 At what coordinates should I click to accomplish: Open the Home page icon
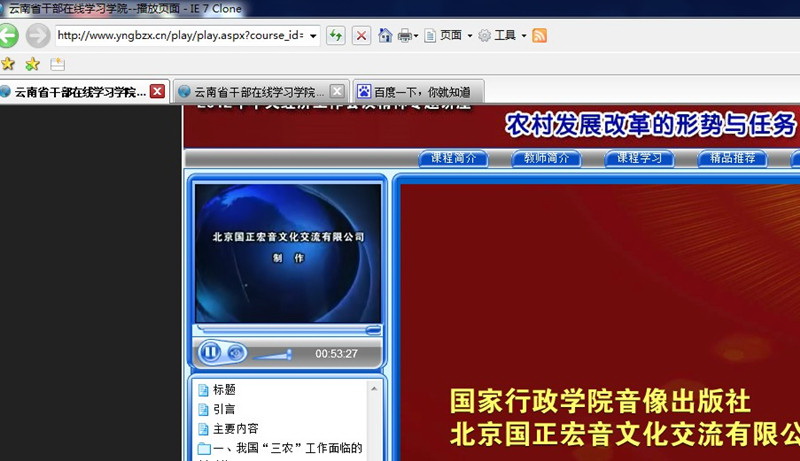coord(385,35)
